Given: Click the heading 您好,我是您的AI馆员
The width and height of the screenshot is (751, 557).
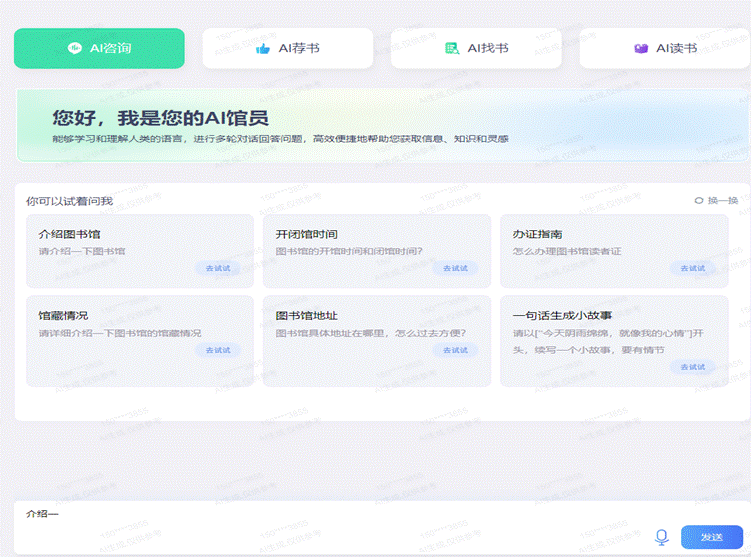Looking at the screenshot, I should pyautogui.click(x=160, y=118).
